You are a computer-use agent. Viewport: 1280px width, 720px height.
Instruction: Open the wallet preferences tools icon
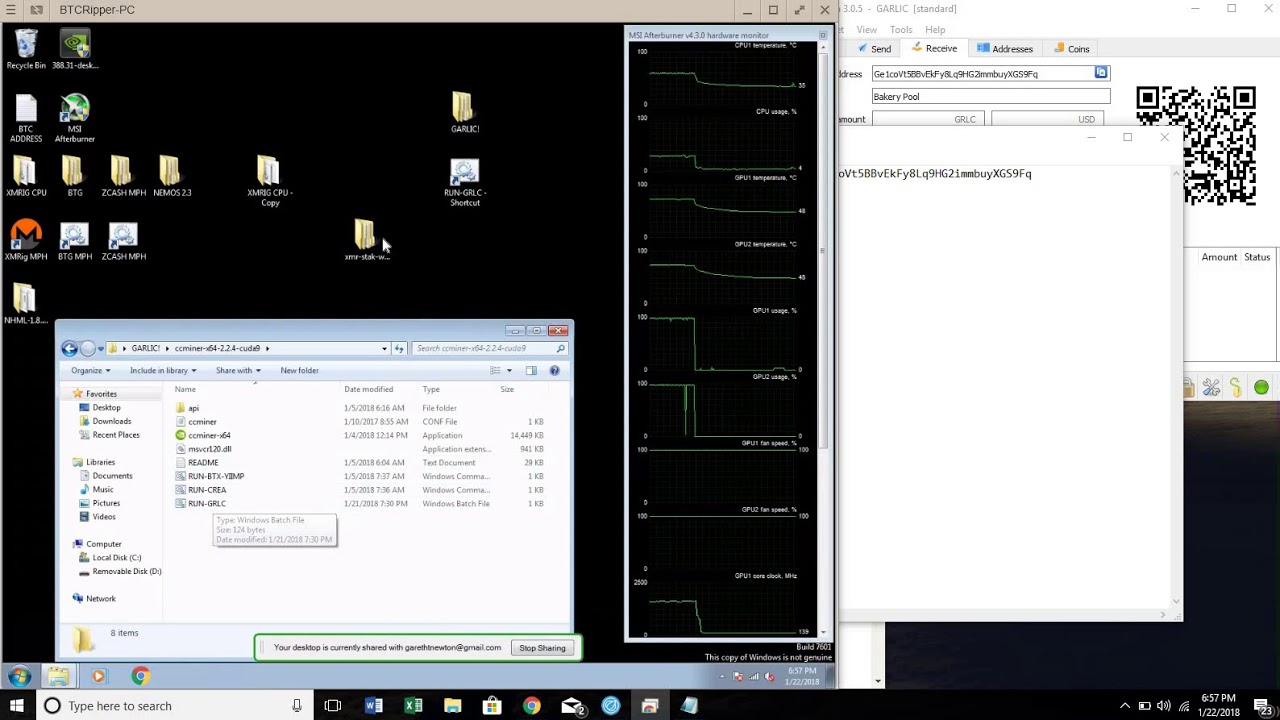(x=1211, y=388)
